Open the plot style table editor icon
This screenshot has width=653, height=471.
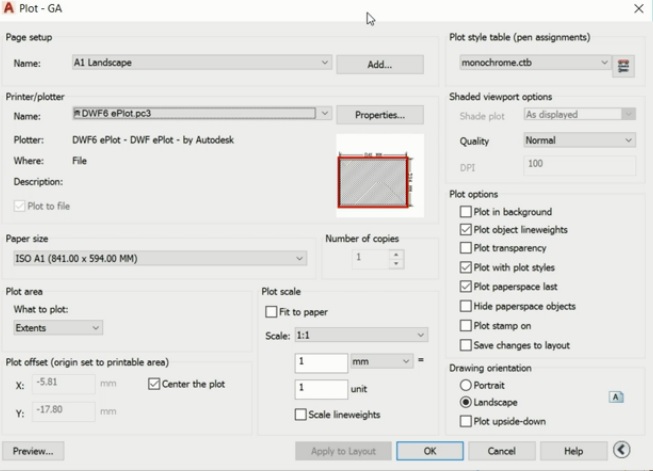coord(623,66)
